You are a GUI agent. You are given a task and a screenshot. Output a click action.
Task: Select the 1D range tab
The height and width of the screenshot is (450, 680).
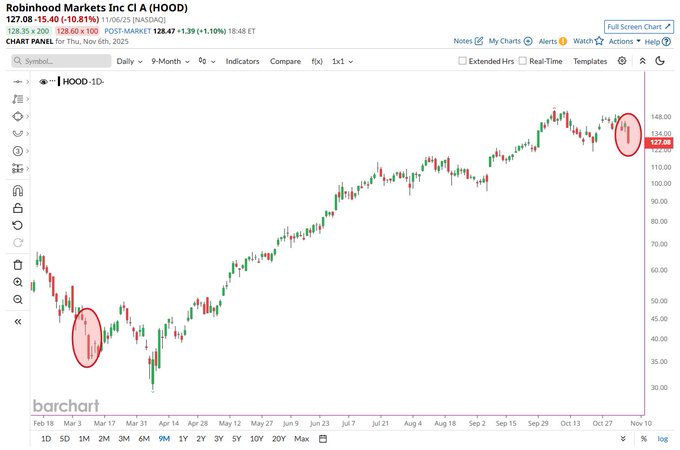tap(46, 439)
